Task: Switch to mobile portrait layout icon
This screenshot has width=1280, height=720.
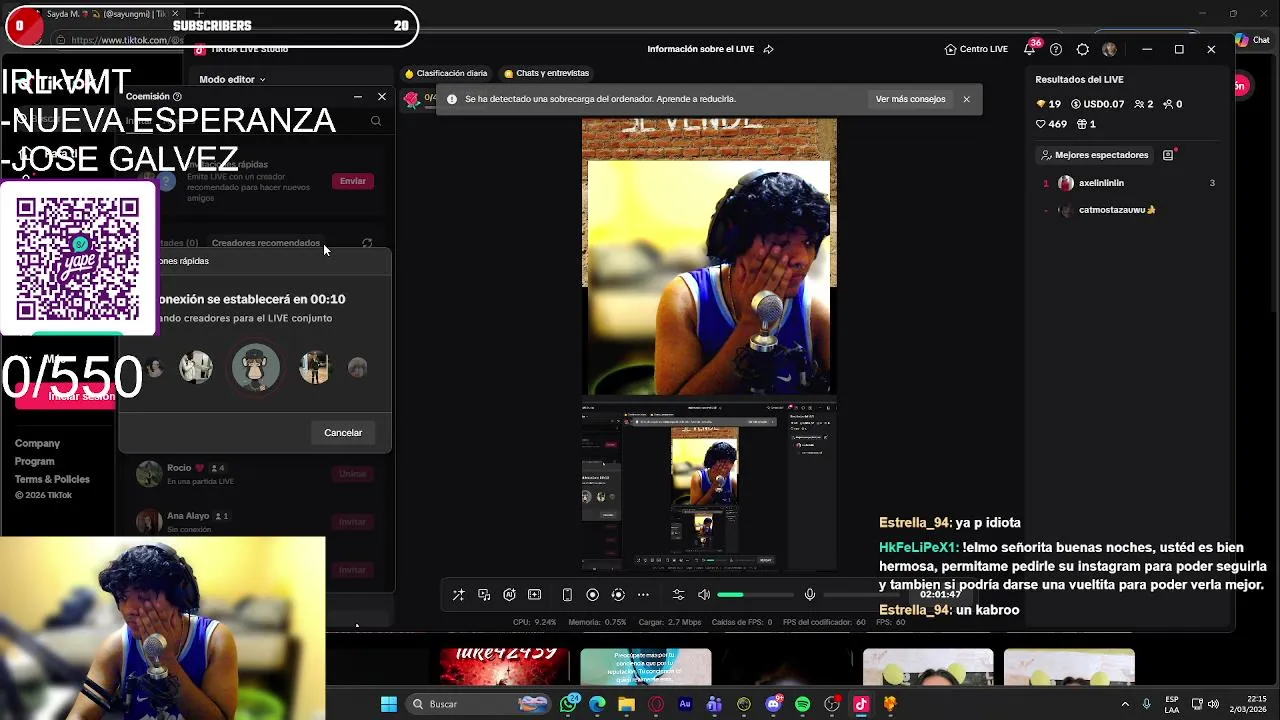Action: [x=567, y=595]
